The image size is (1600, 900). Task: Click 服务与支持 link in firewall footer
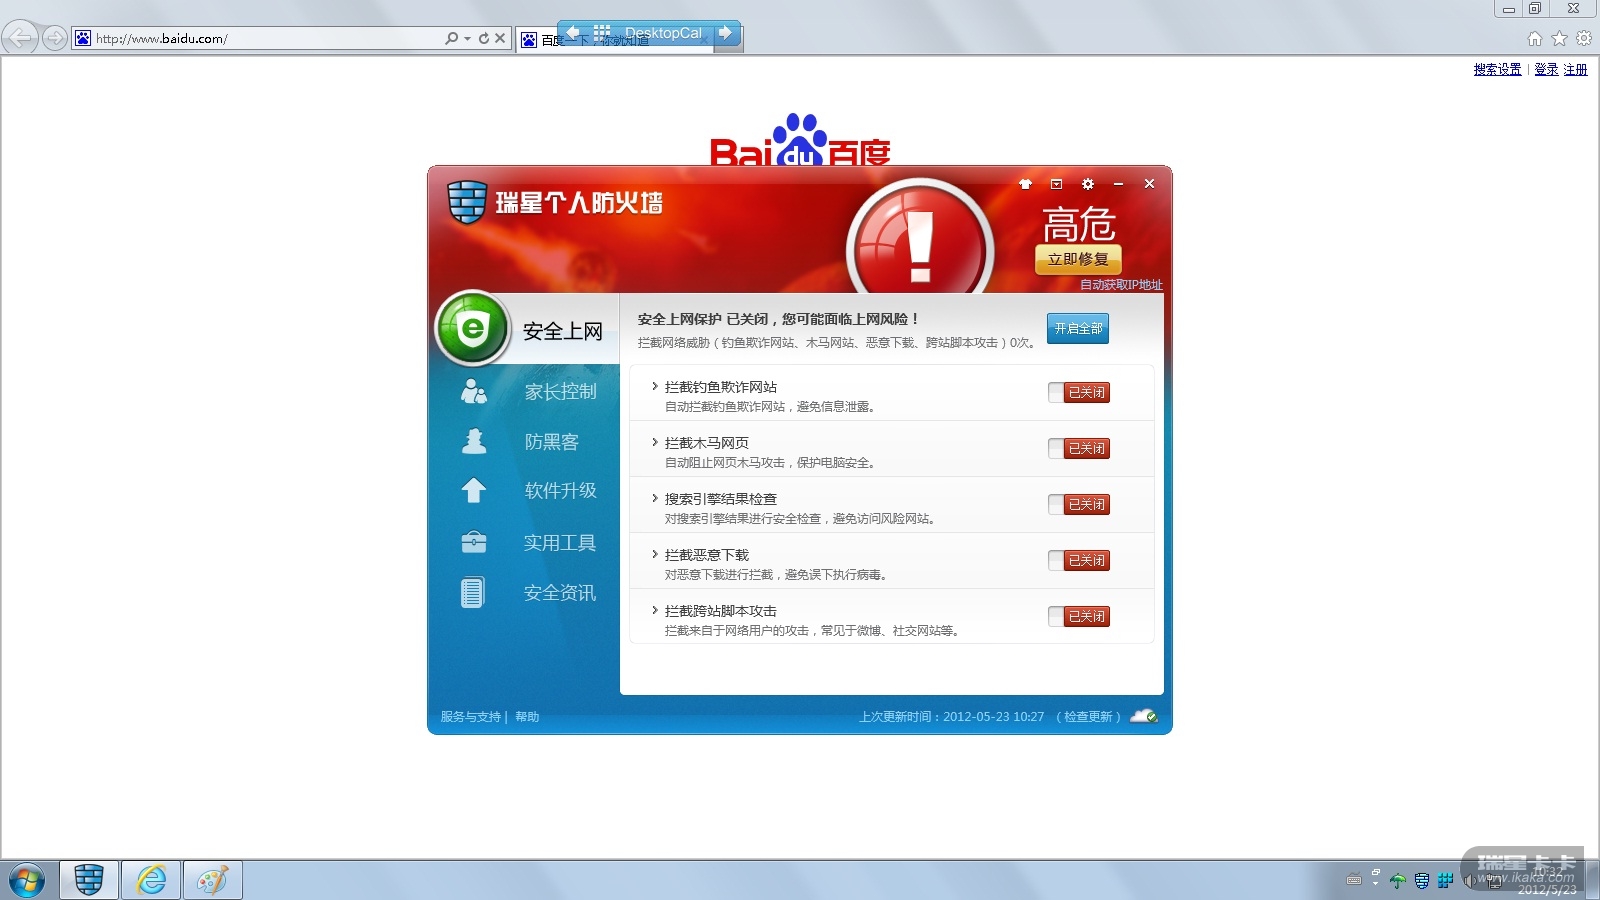pyautogui.click(x=470, y=717)
